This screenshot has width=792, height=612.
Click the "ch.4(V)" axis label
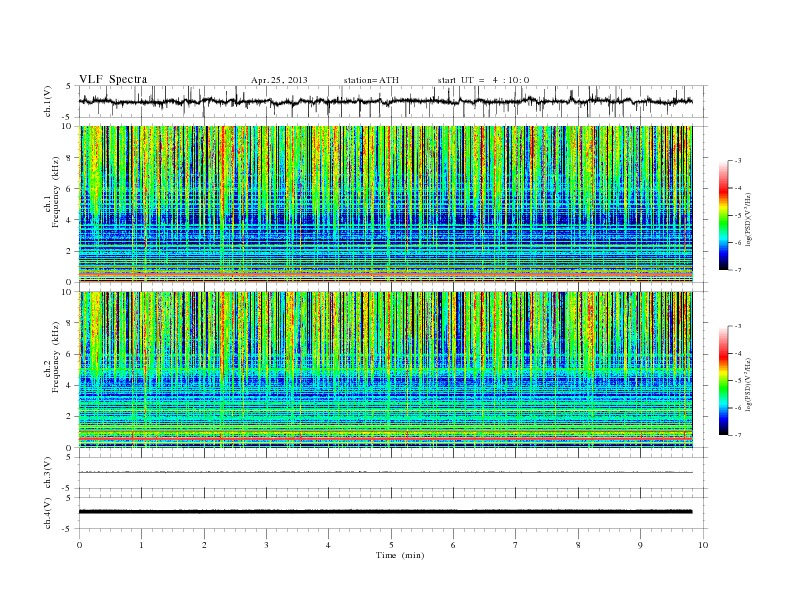tap(48, 513)
